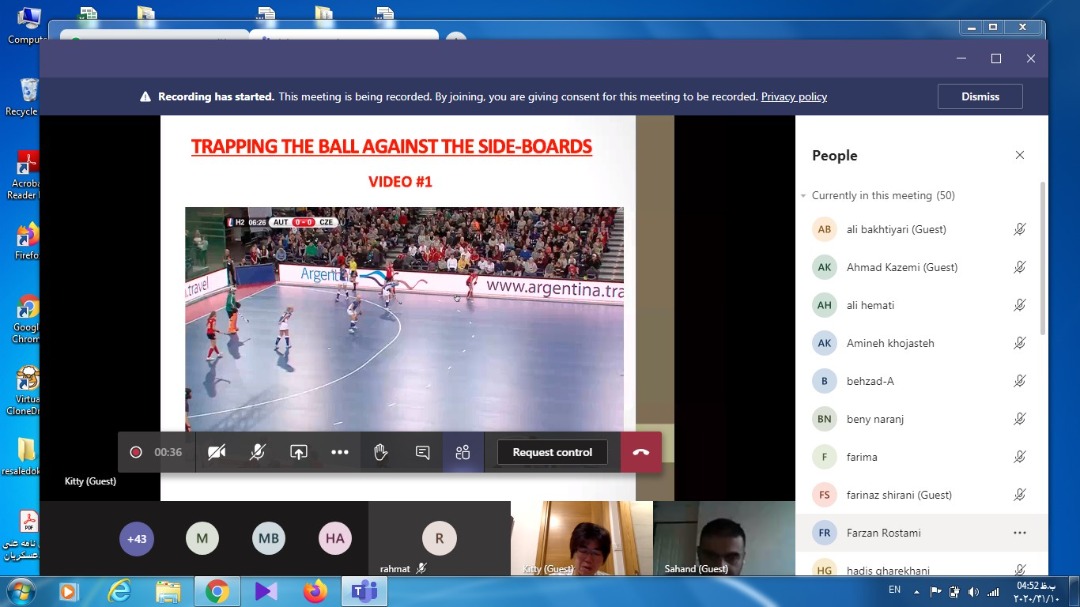1080x607 pixels.
Task: Click the Request control button
Action: [552, 452]
